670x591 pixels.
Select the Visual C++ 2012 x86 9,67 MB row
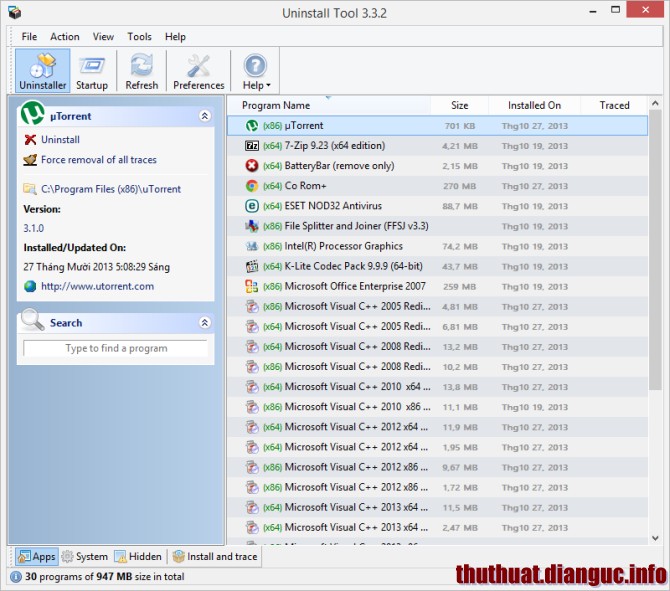(437, 467)
